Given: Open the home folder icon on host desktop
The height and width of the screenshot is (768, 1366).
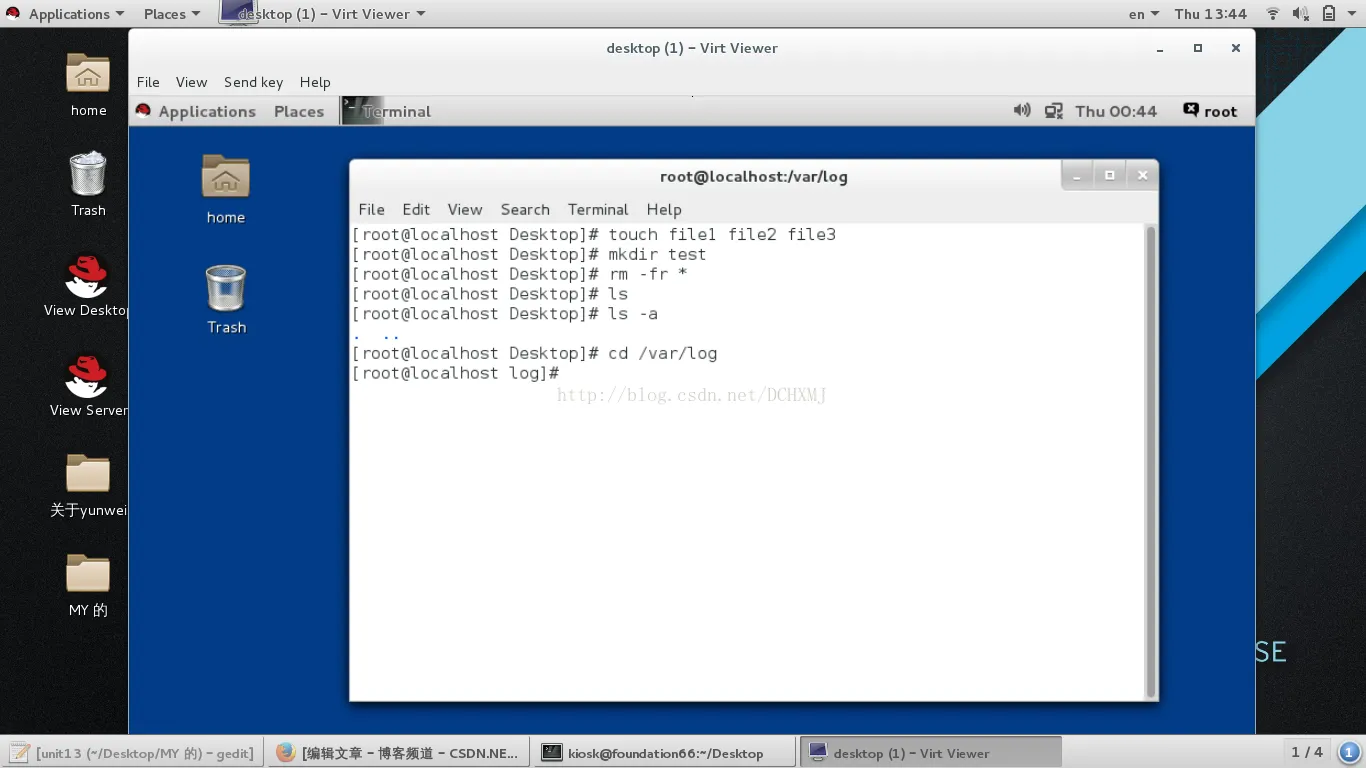Looking at the screenshot, I should [88, 73].
